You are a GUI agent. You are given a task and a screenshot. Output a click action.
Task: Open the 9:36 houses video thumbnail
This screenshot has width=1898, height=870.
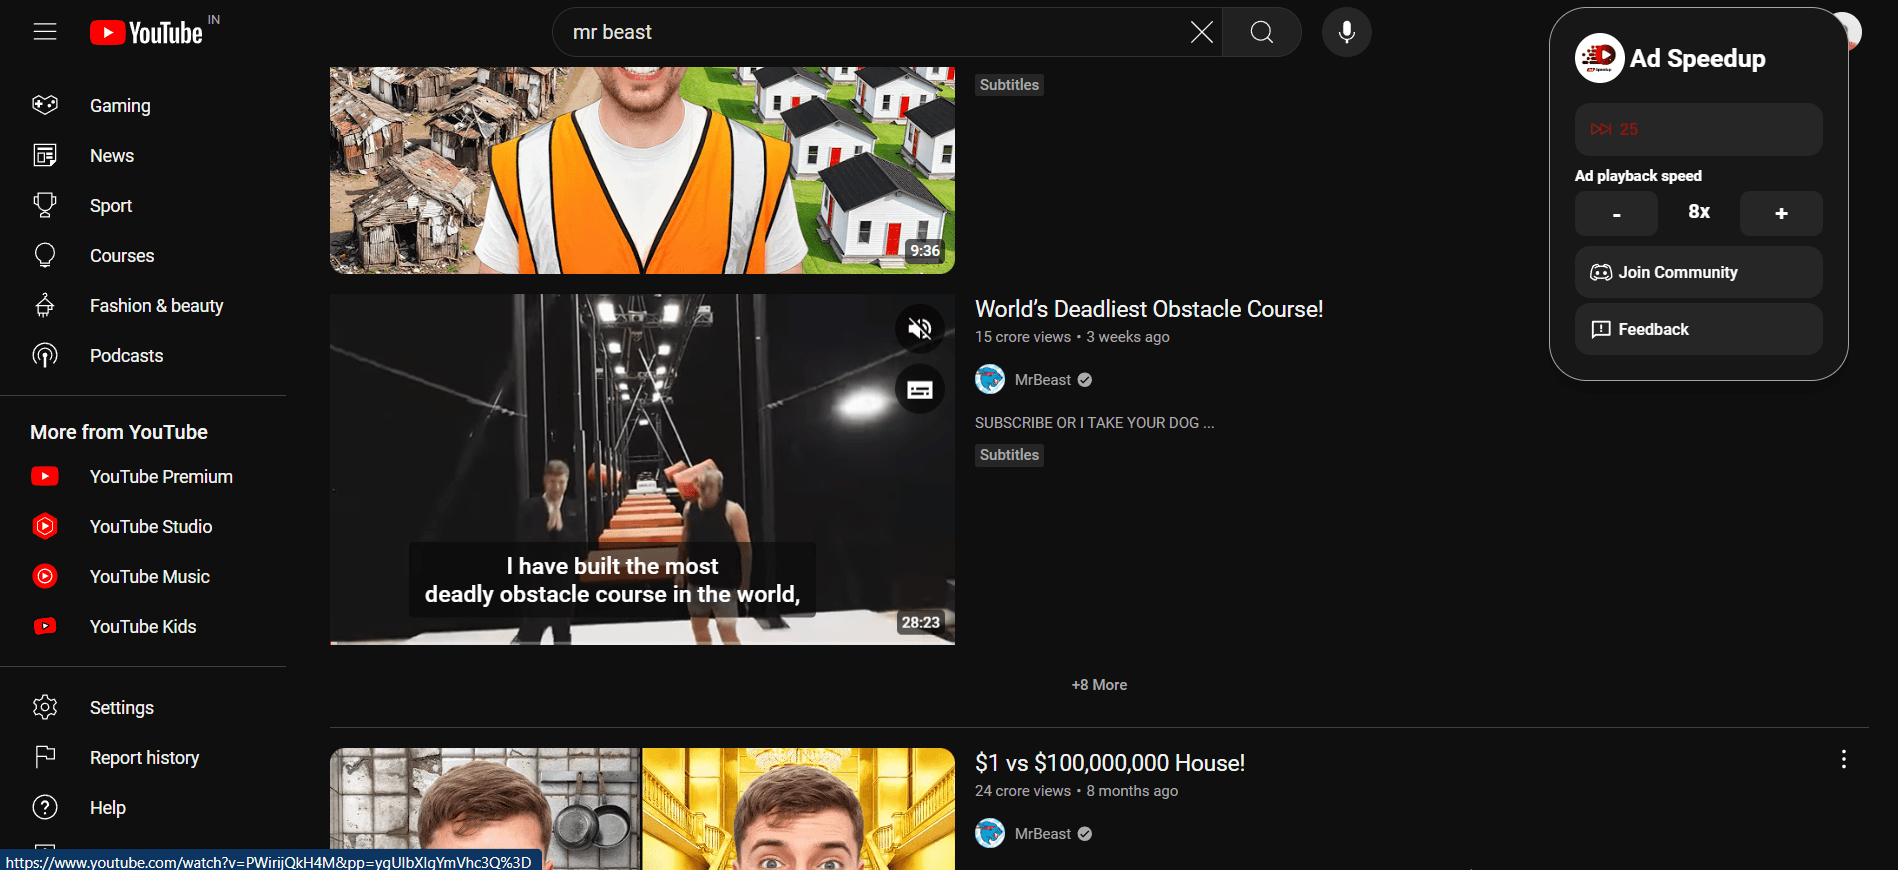pyautogui.click(x=642, y=170)
